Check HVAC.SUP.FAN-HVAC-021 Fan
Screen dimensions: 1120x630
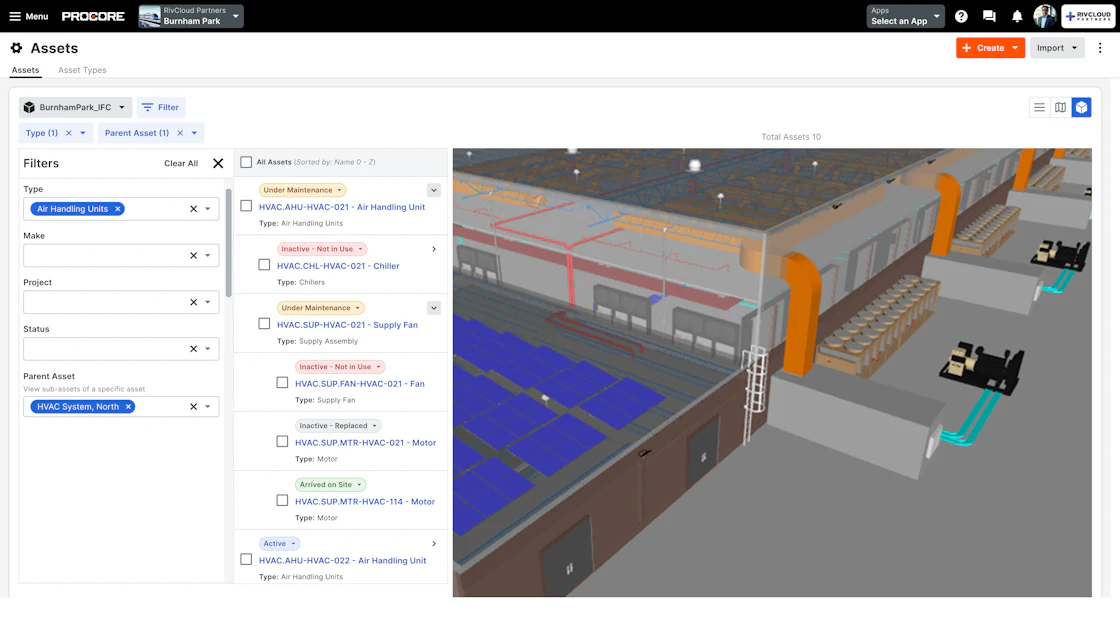[x=282, y=383]
